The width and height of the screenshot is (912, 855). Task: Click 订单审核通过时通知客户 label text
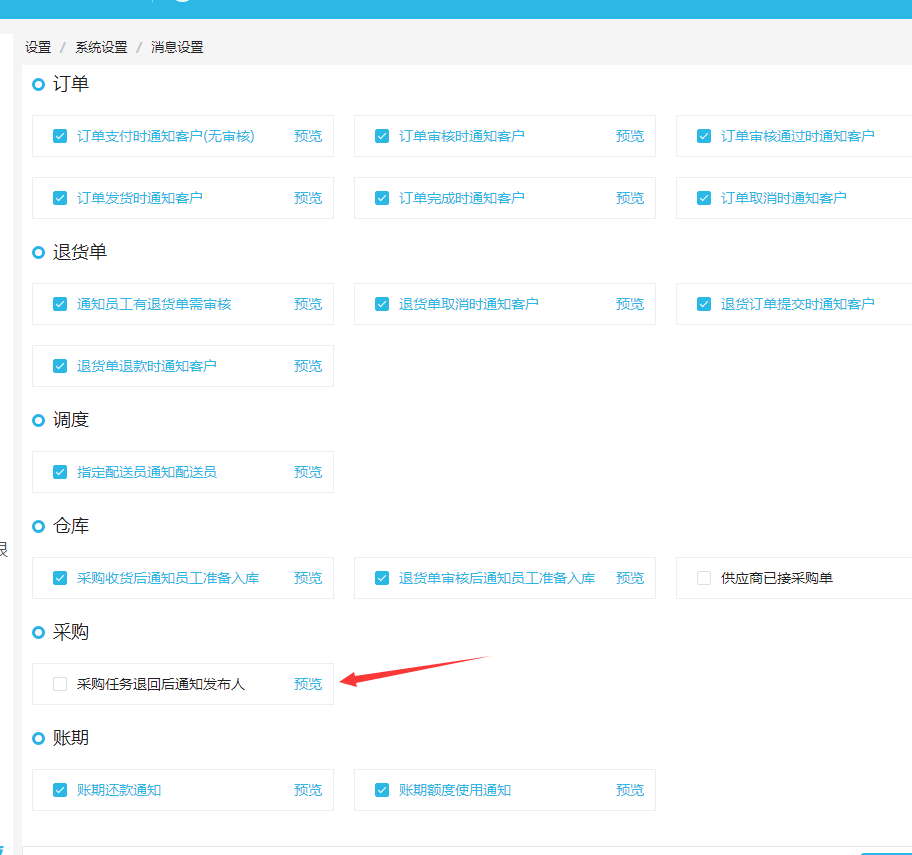797,136
